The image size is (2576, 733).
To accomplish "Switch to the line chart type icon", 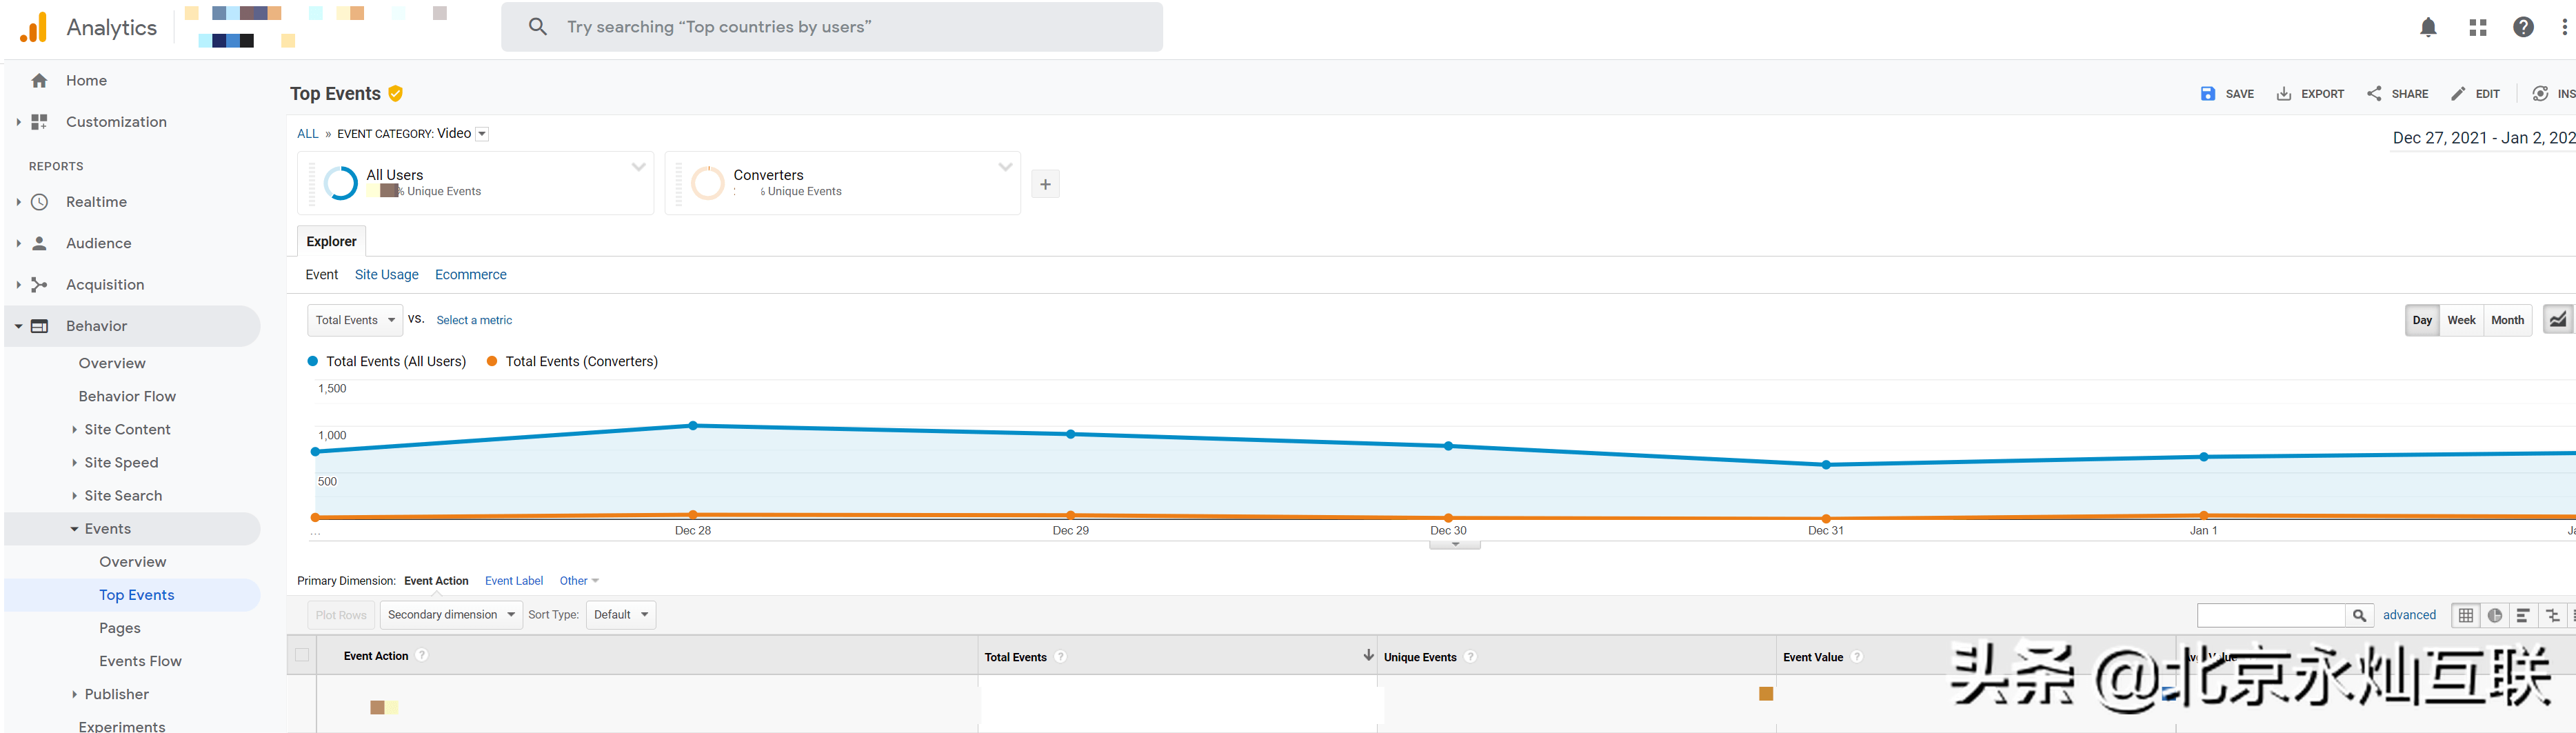I will pyautogui.click(x=2558, y=320).
